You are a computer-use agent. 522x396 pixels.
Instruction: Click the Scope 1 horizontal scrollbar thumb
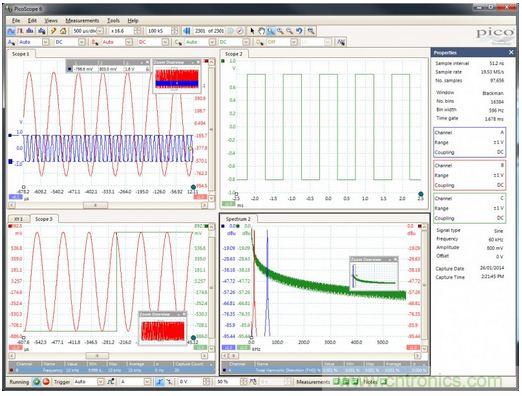click(x=95, y=205)
